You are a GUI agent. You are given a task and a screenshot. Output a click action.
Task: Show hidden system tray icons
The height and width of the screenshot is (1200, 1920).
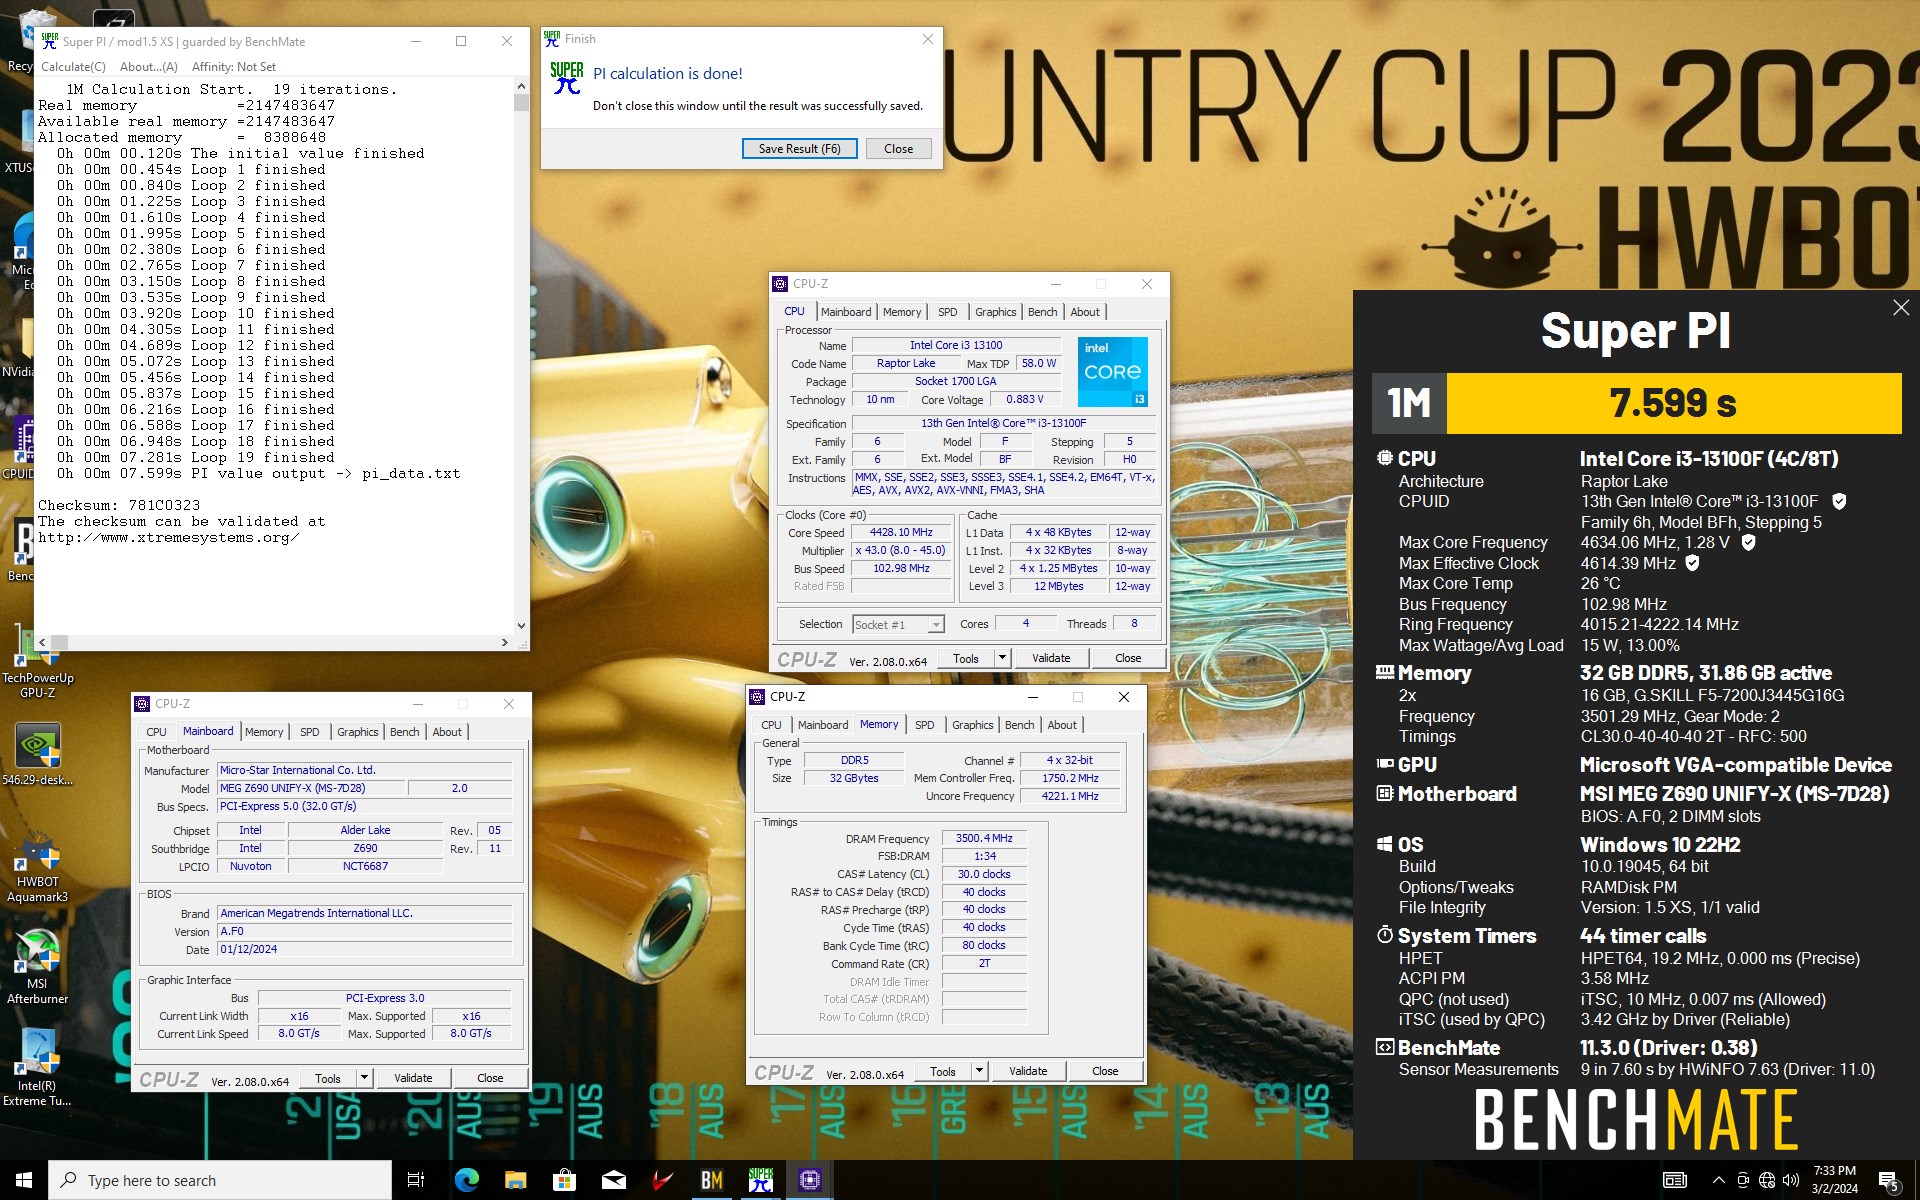[x=1718, y=1180]
